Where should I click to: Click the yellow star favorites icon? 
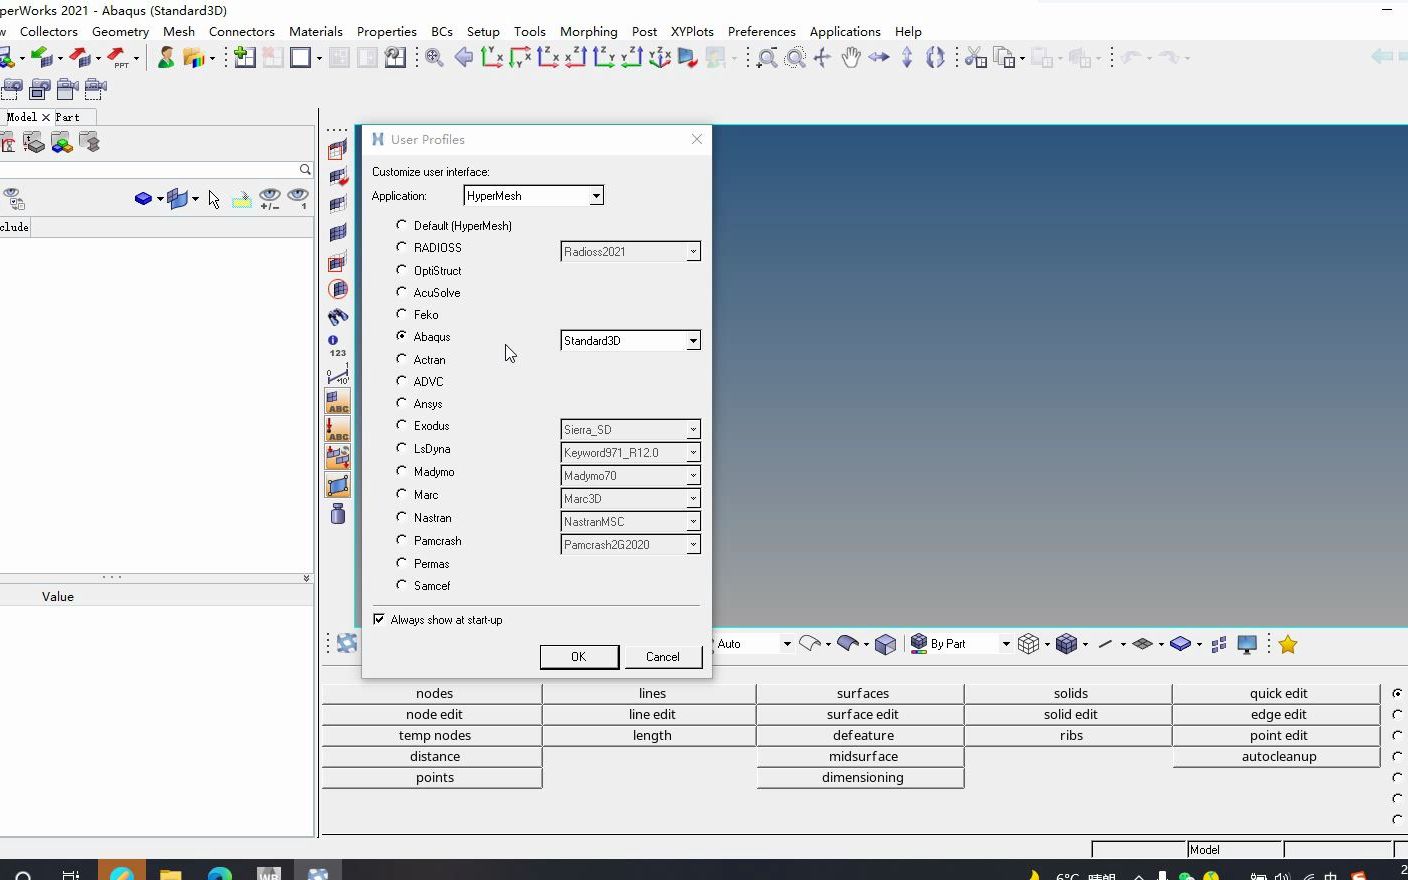pos(1288,644)
